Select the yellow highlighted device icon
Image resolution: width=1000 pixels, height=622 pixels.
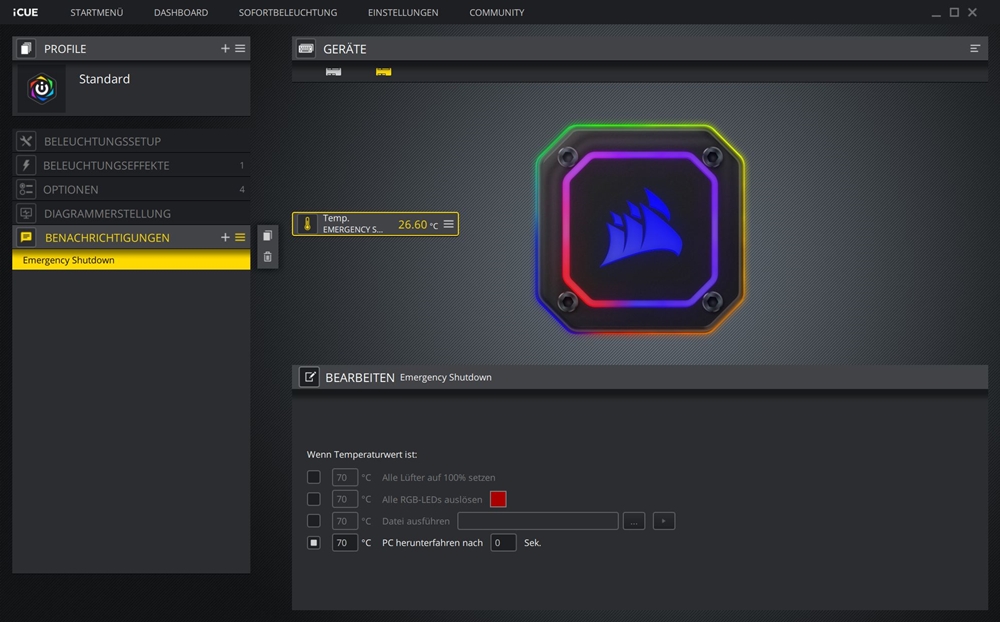[383, 71]
